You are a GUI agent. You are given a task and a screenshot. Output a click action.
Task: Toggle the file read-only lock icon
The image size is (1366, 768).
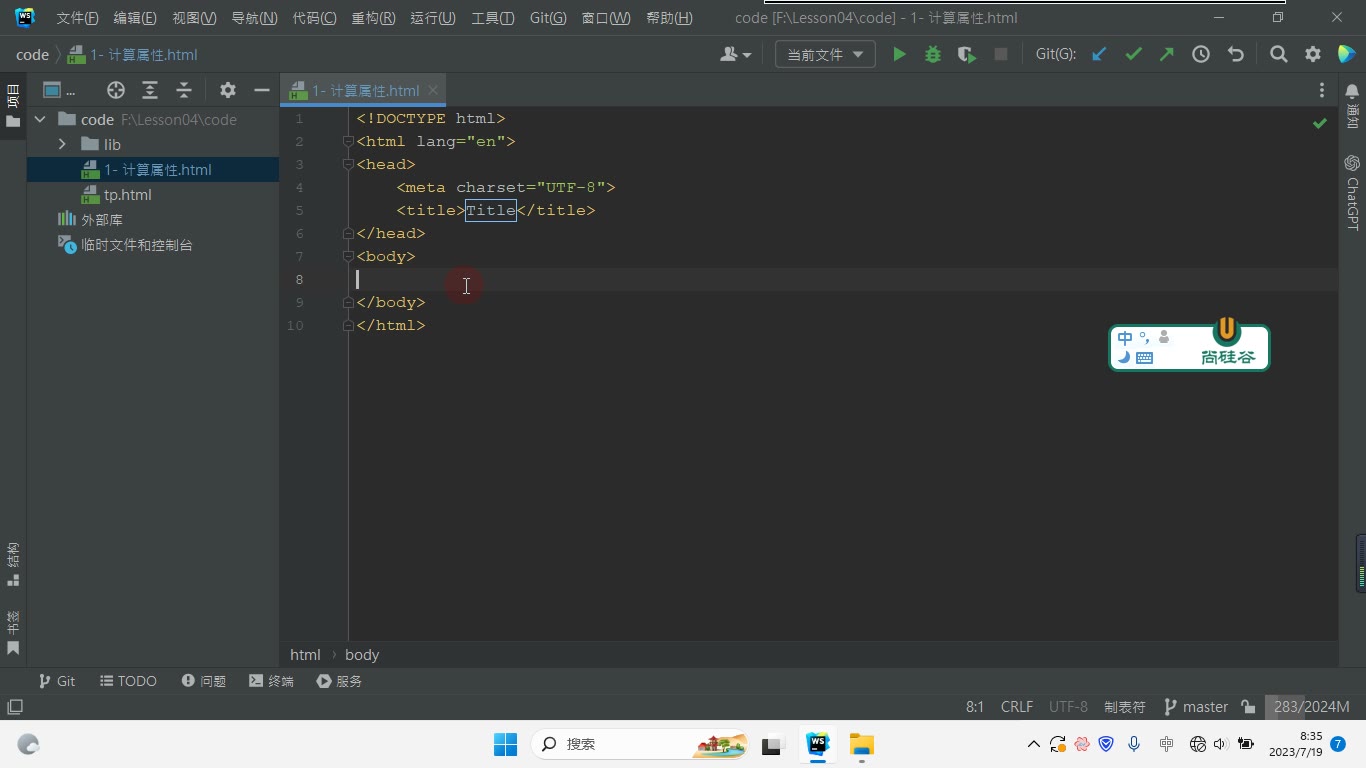(1248, 707)
